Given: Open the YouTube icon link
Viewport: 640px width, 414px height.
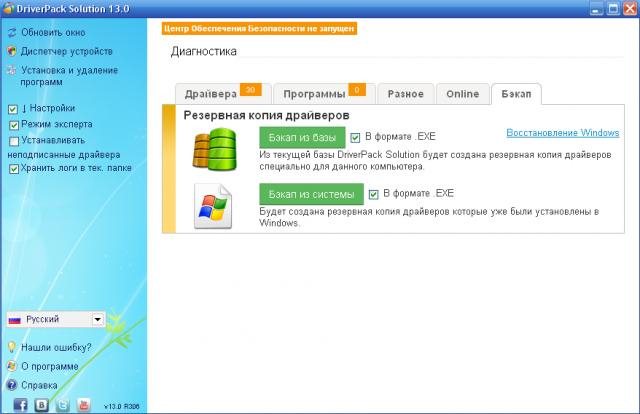Looking at the screenshot, I should pyautogui.click(x=84, y=405).
